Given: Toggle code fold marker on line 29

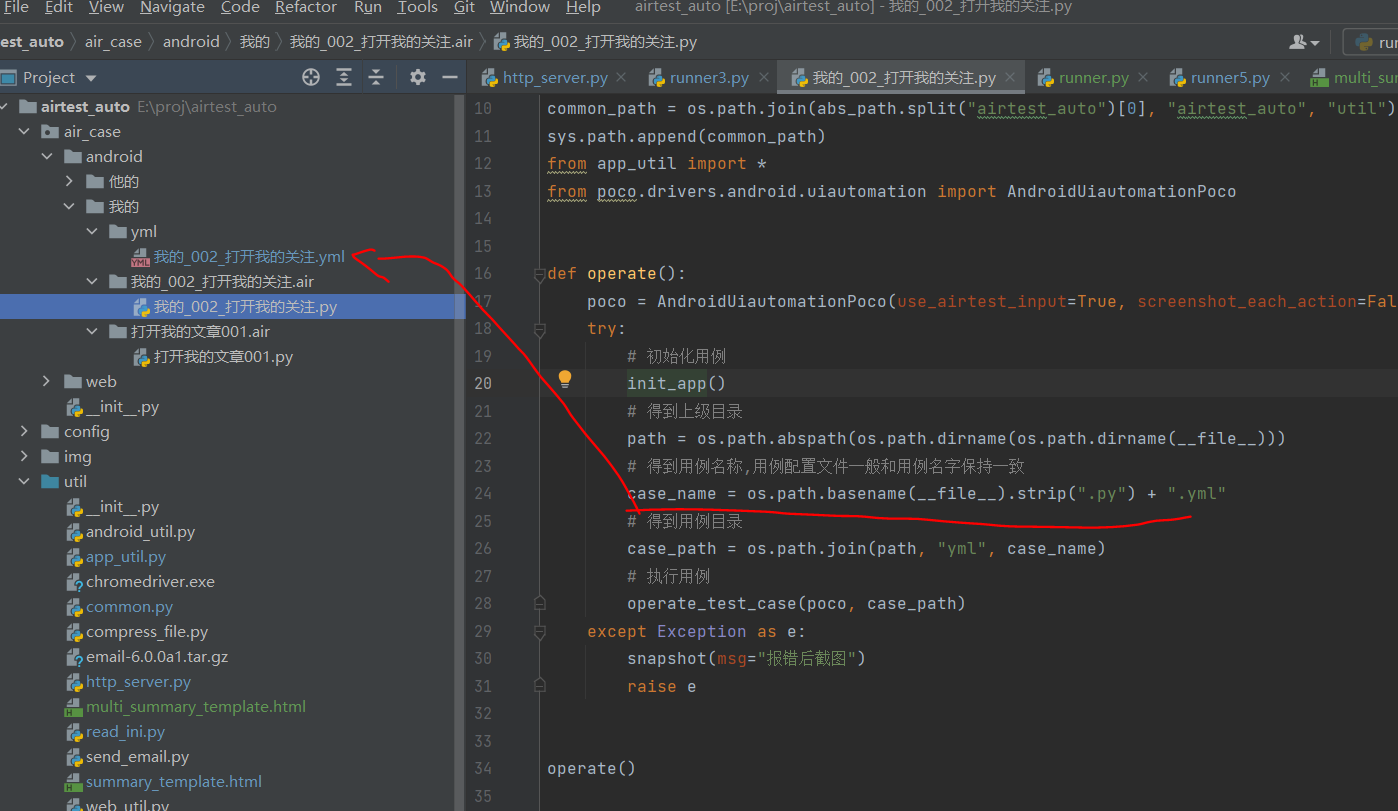Looking at the screenshot, I should 539,631.
